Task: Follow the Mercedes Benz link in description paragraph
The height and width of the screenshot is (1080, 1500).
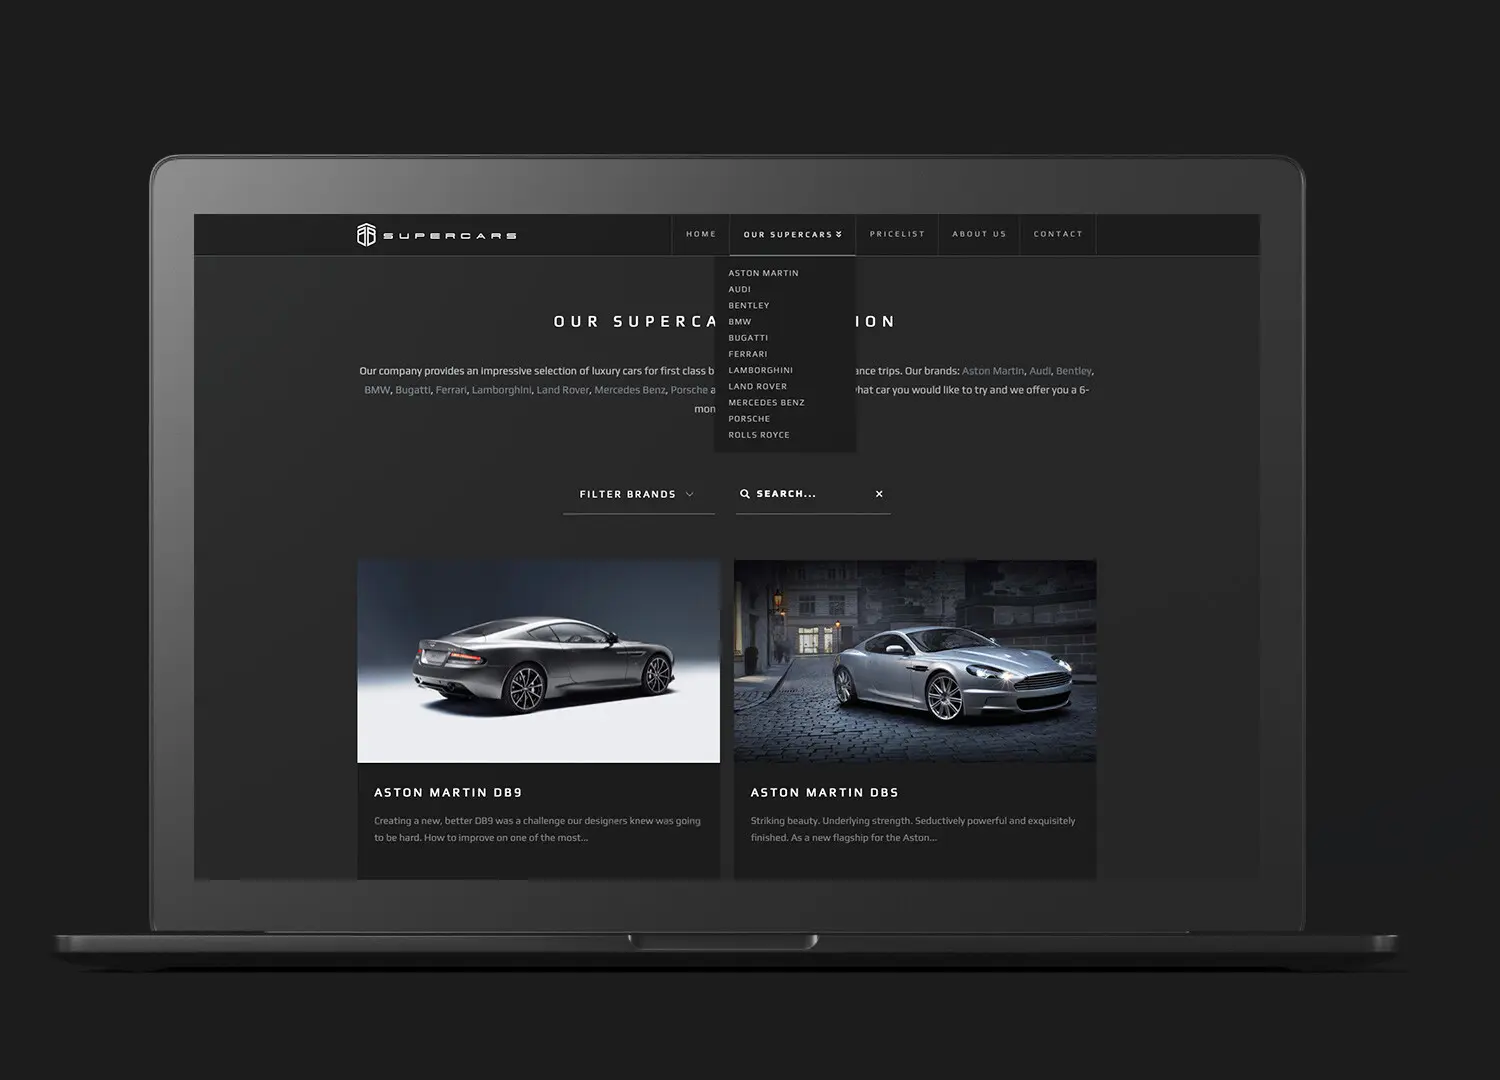Action: 630,390
